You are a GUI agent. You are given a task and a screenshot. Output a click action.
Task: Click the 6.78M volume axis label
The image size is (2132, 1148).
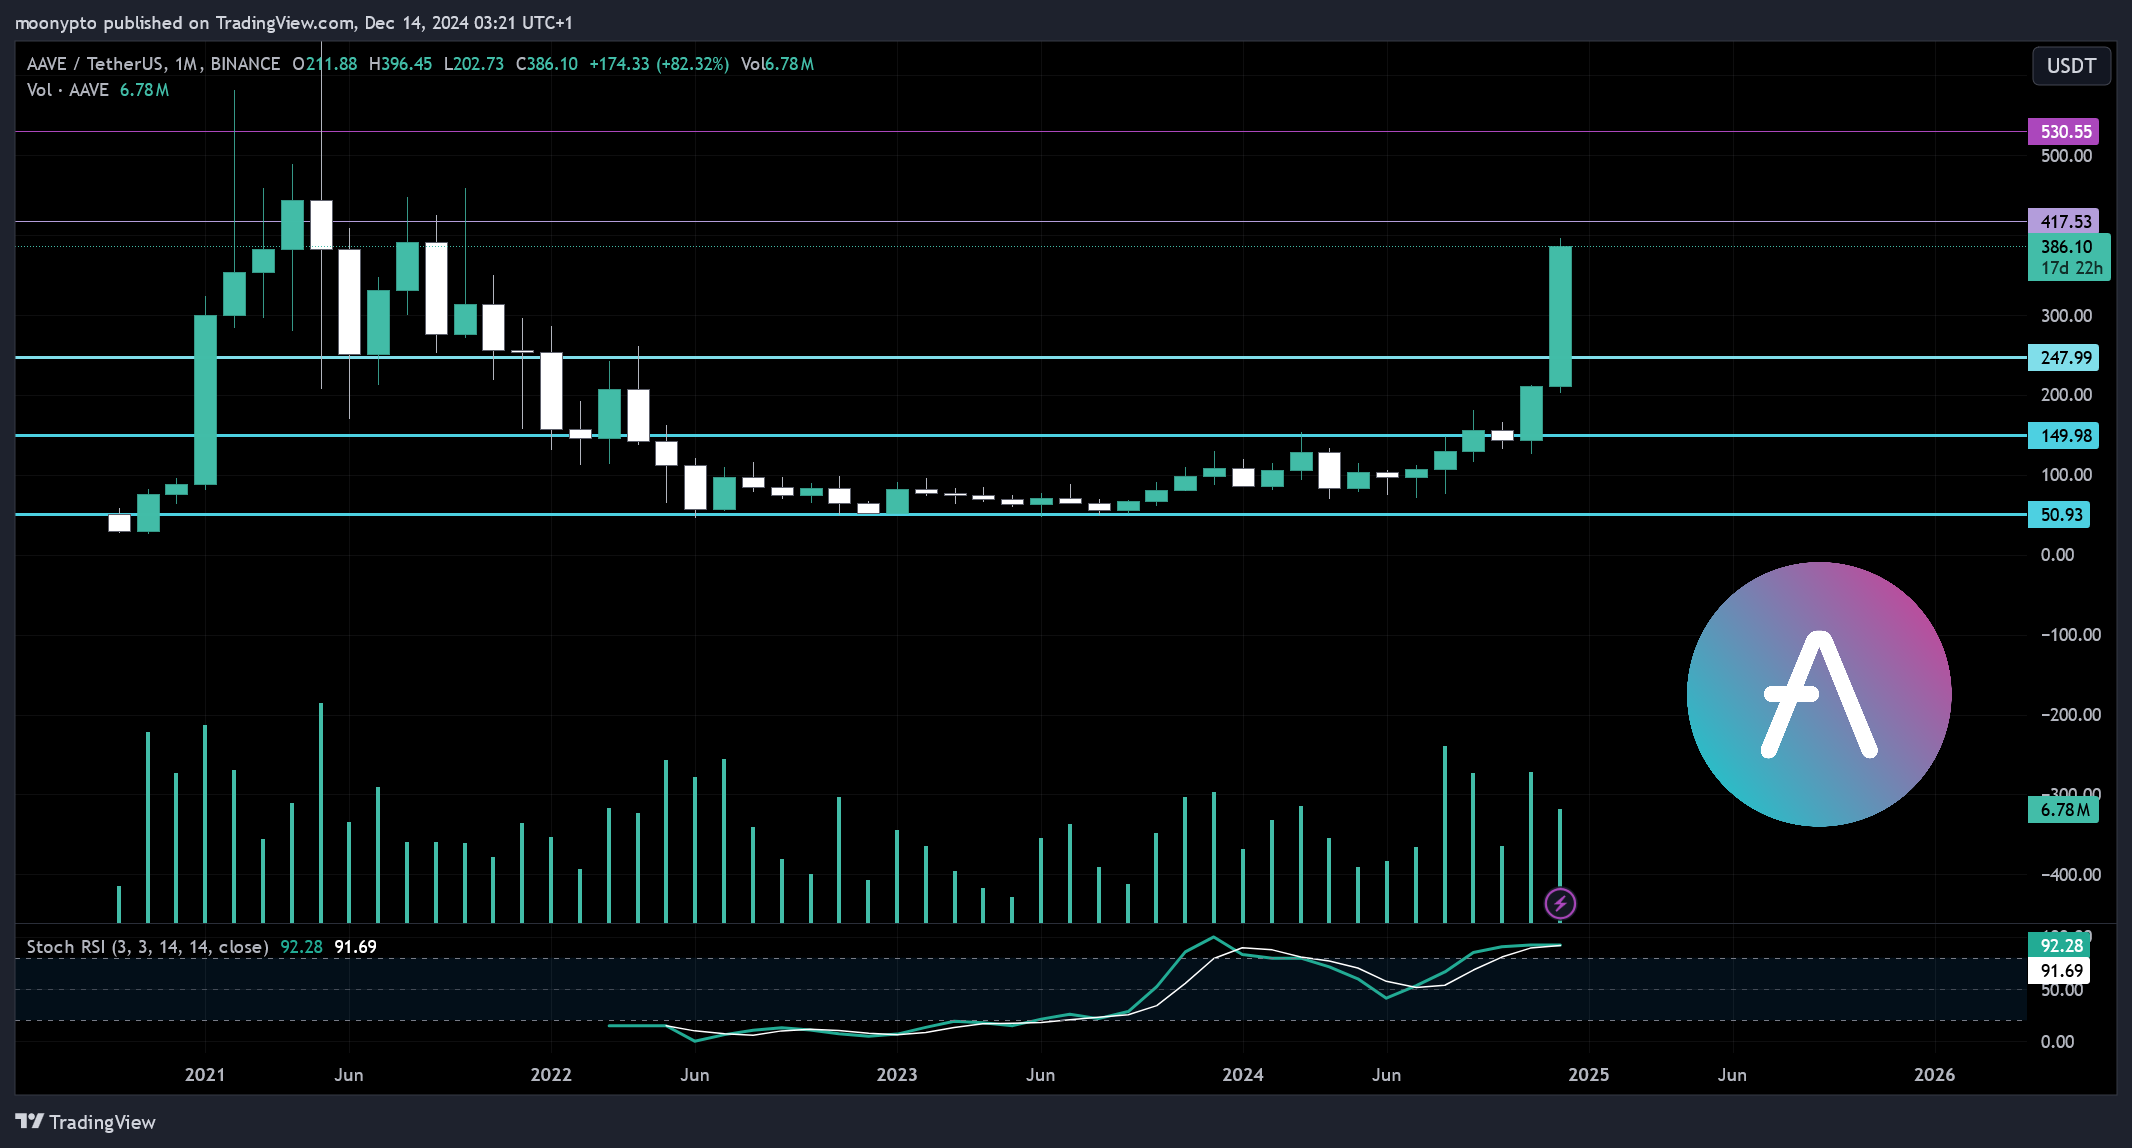click(2063, 809)
